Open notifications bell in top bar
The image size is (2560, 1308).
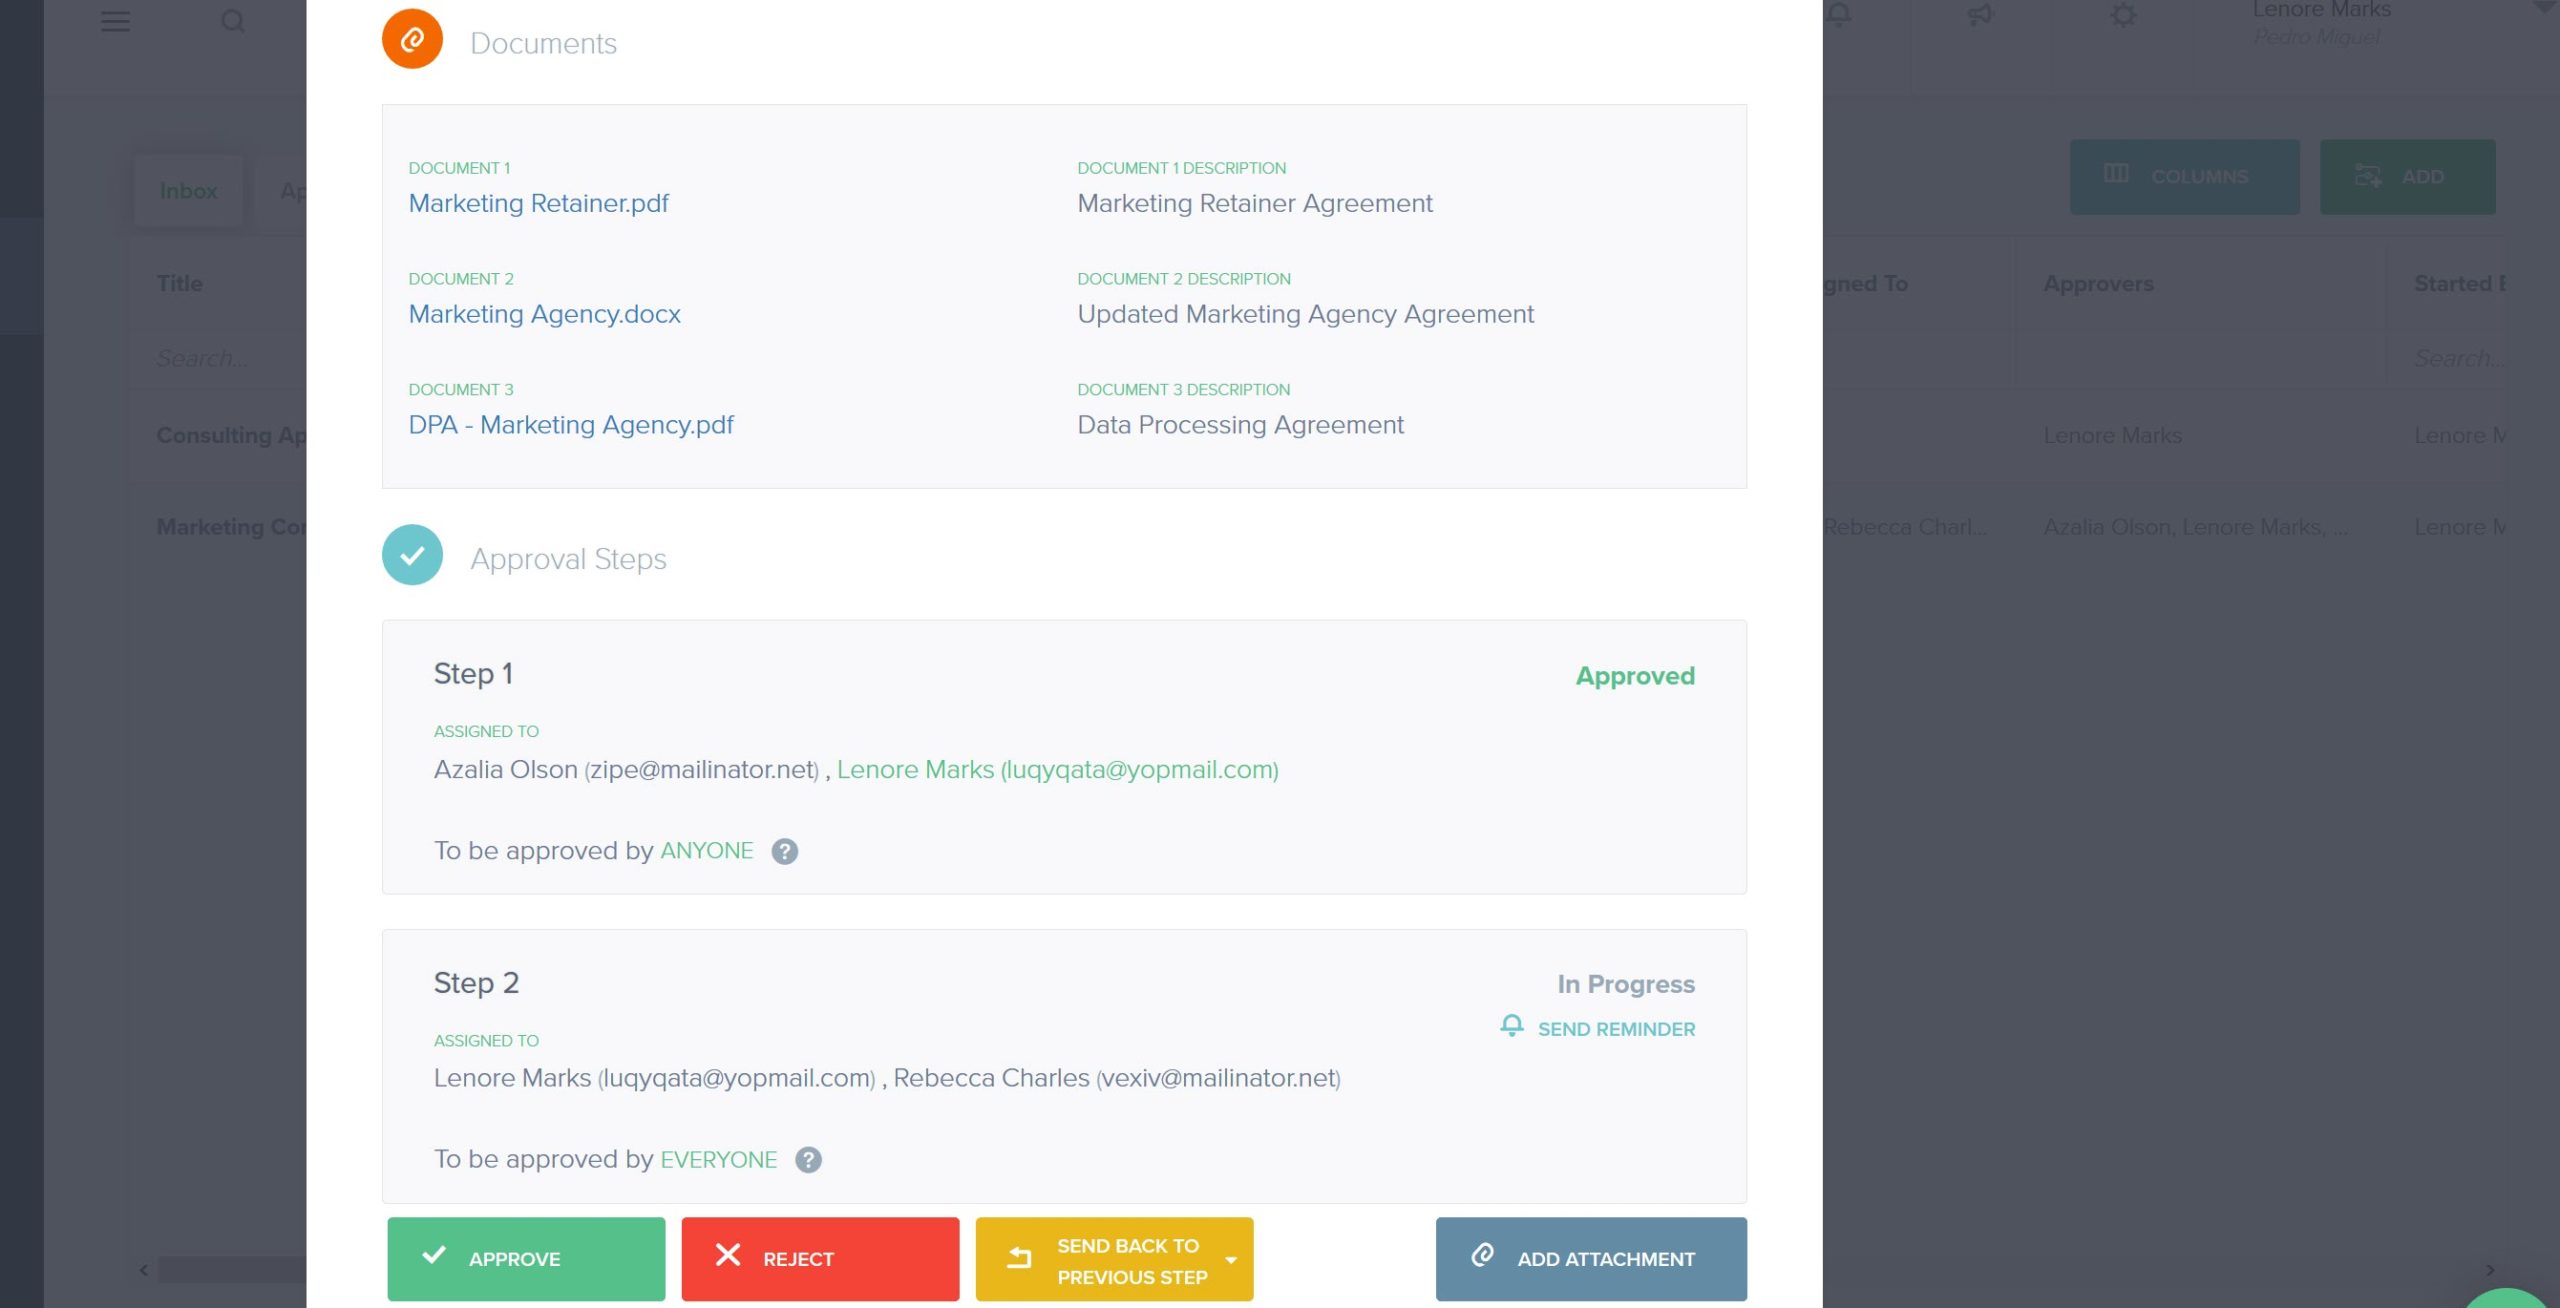click(1840, 15)
